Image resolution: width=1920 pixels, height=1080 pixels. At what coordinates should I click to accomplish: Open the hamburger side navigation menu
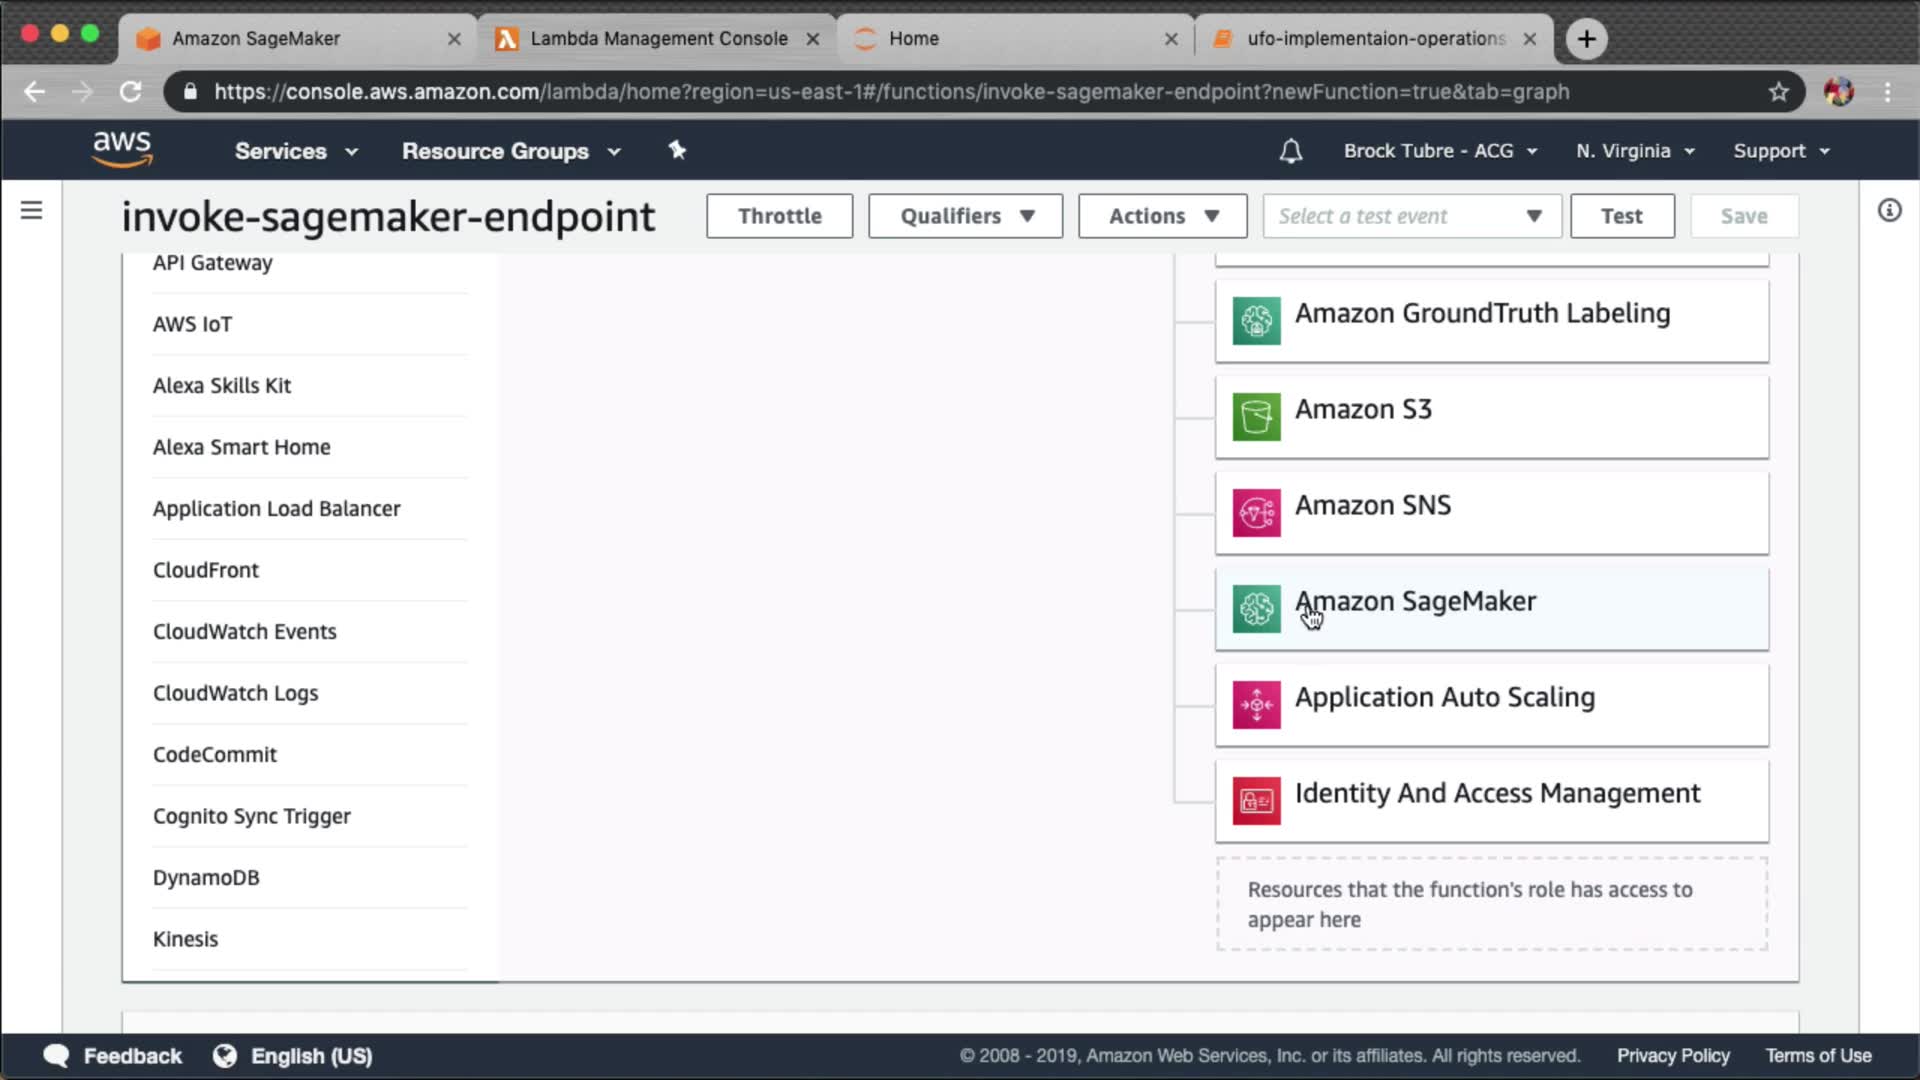[x=31, y=210]
